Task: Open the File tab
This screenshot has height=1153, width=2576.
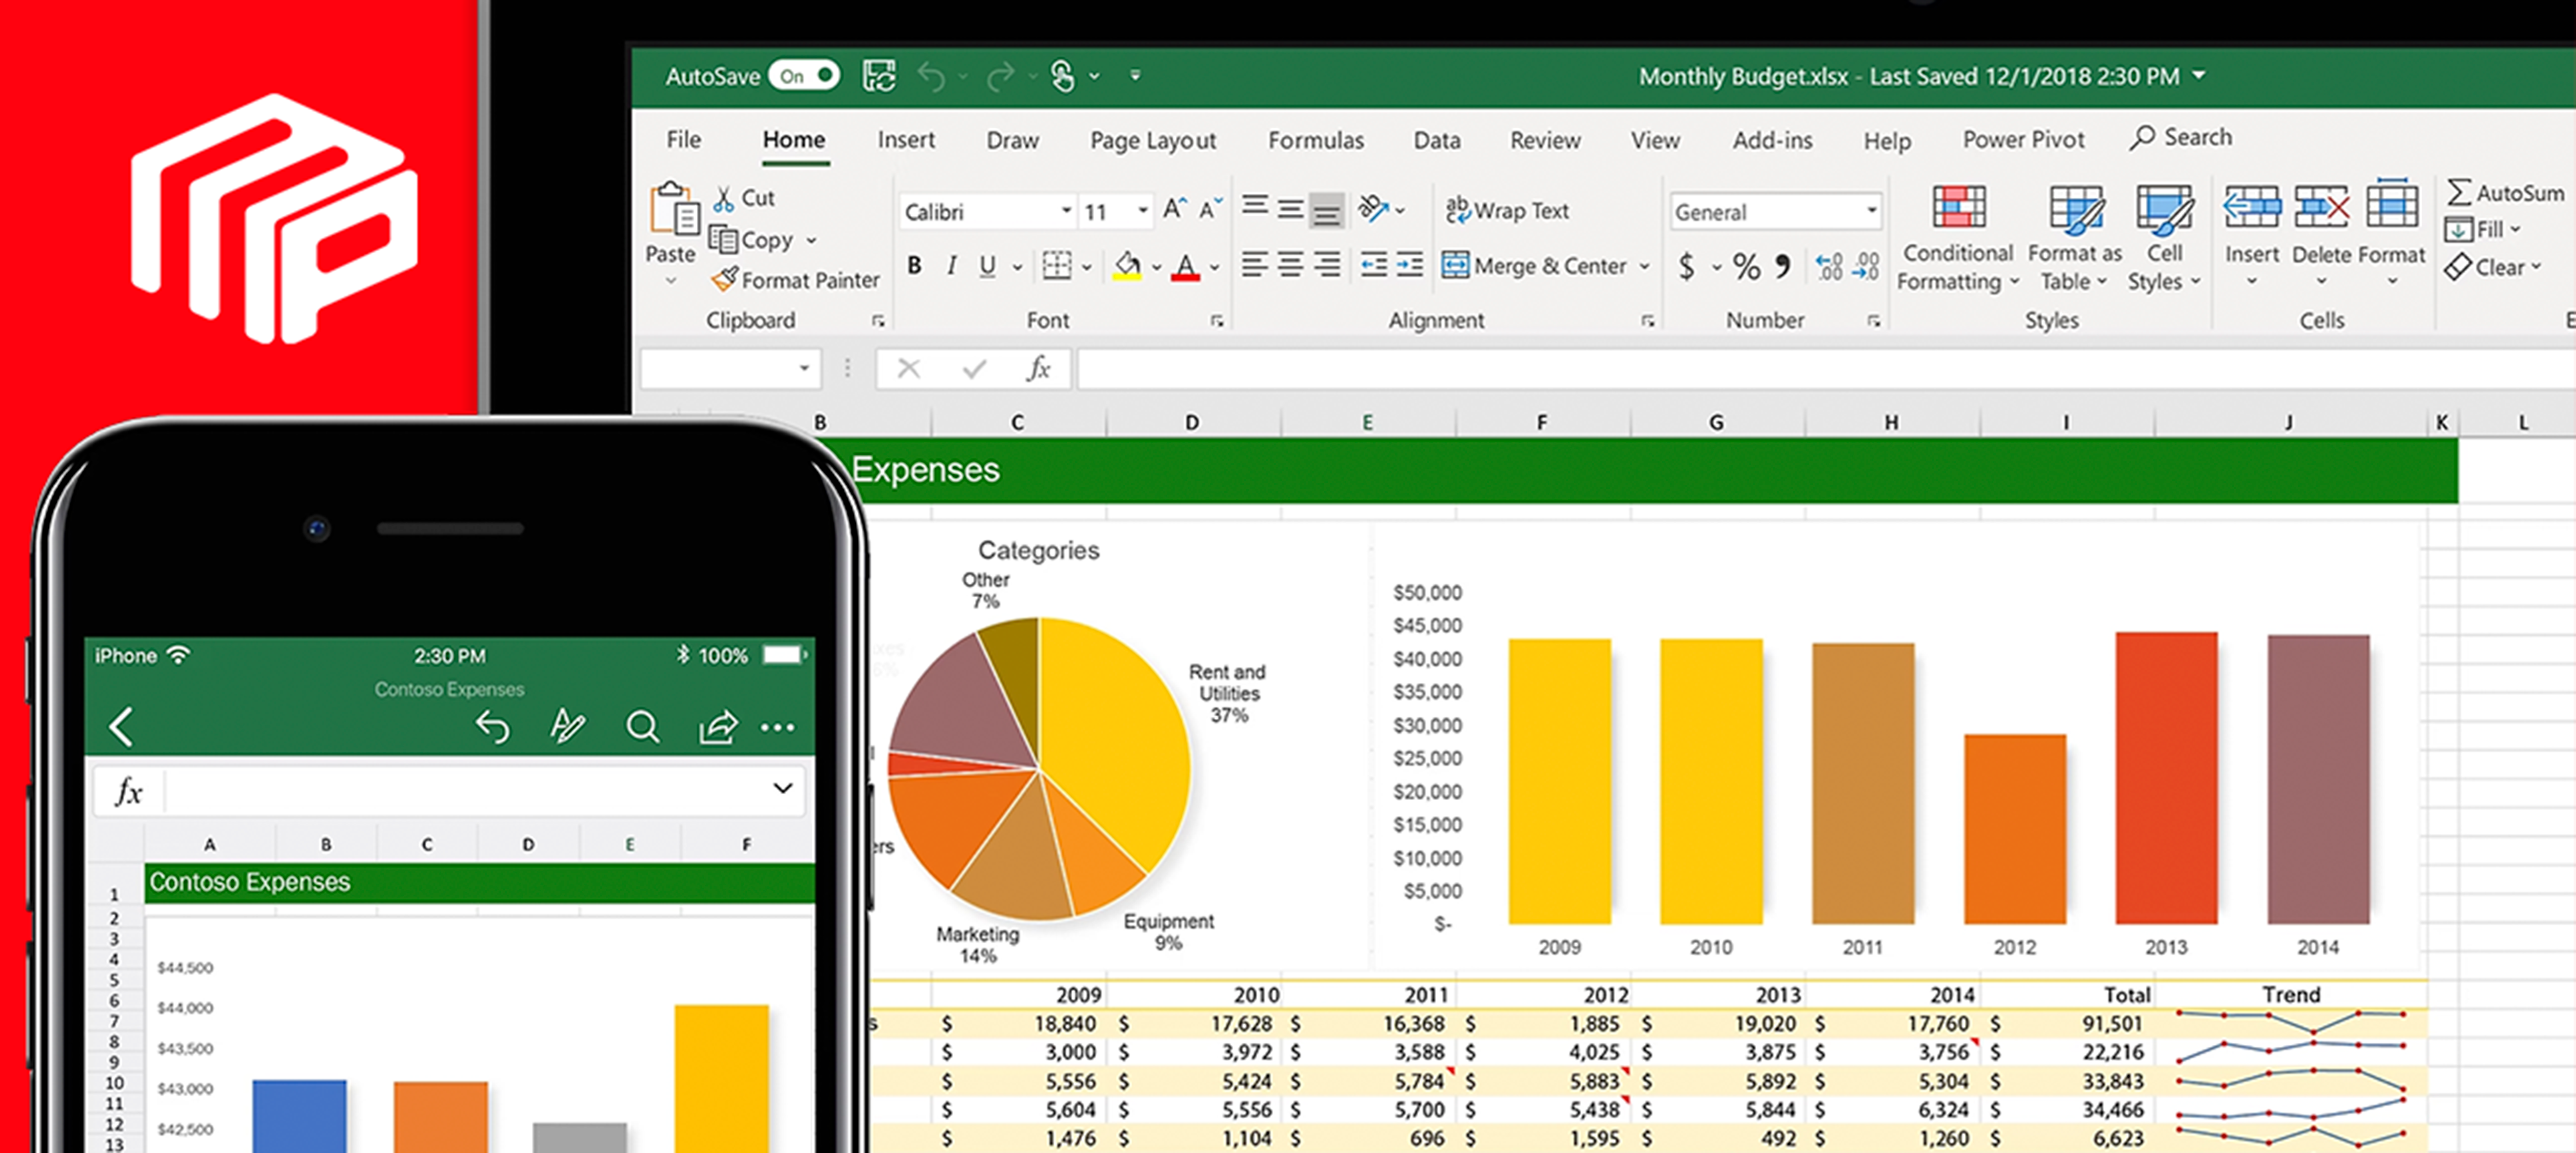Action: point(684,140)
